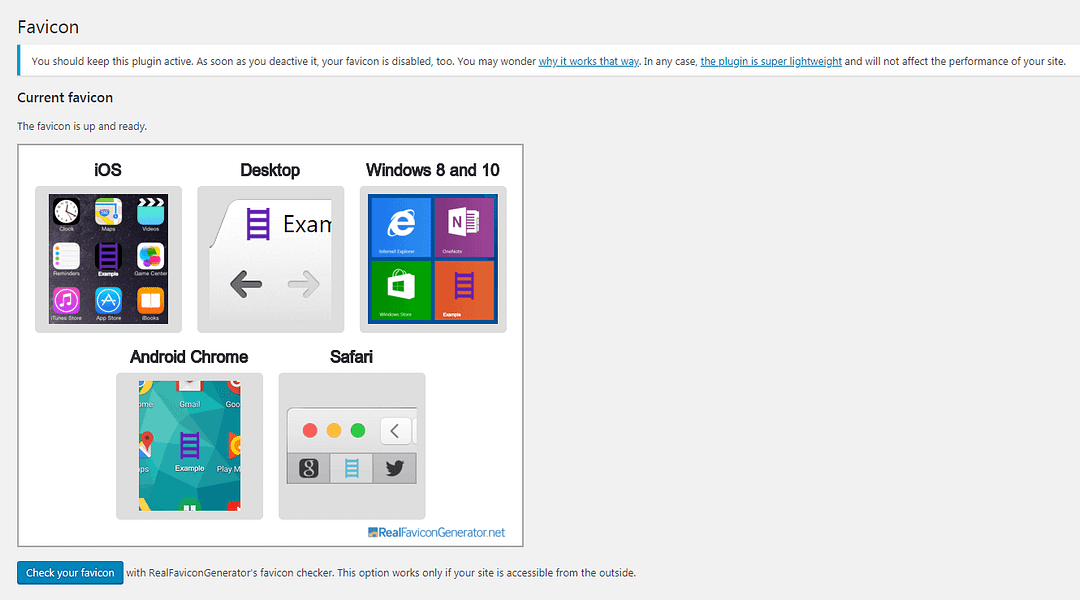Select the ladder favicon tab in Safari preview
This screenshot has height=600, width=1080.
350,467
